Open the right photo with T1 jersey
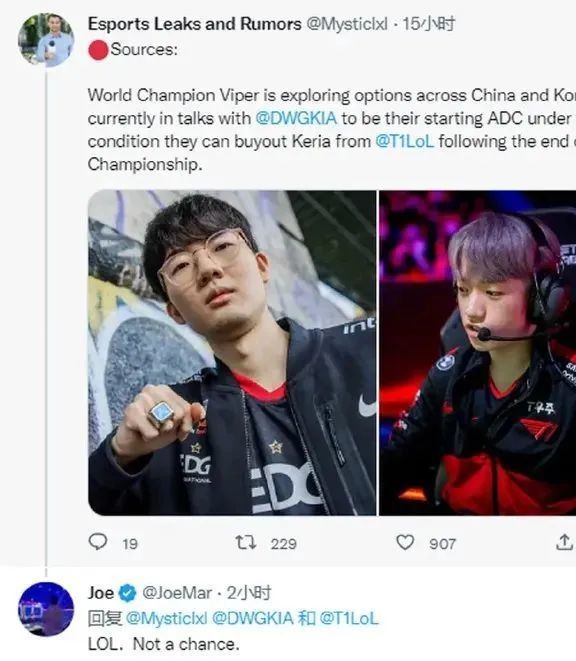Viewport: 576px width, 661px height. pyautogui.click(x=477, y=353)
